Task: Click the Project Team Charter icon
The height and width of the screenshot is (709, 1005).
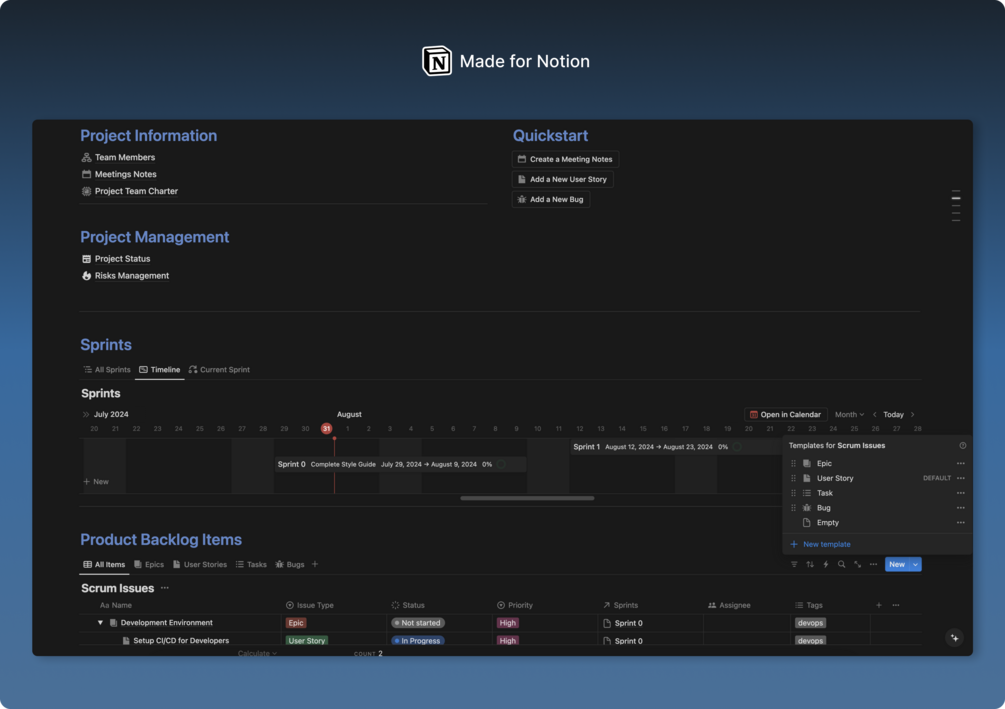Action: point(87,191)
